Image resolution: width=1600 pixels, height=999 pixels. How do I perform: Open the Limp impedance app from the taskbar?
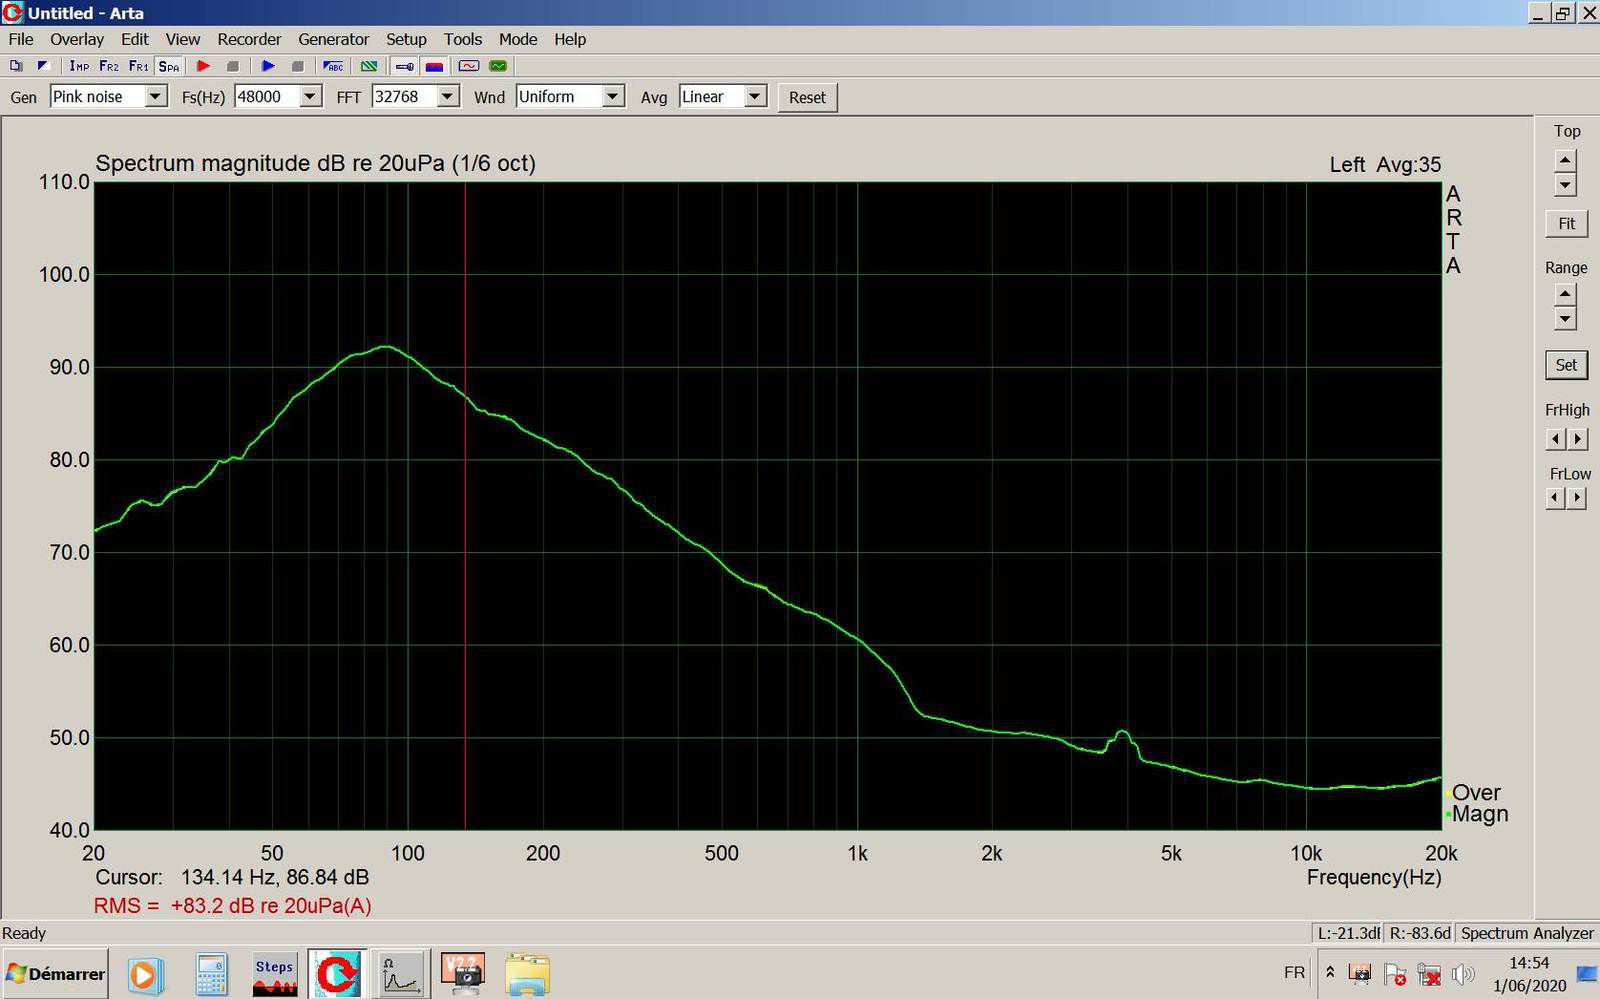point(401,974)
